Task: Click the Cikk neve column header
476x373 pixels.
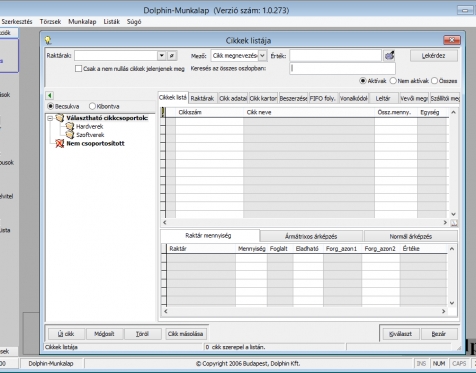Action: (x=309, y=112)
